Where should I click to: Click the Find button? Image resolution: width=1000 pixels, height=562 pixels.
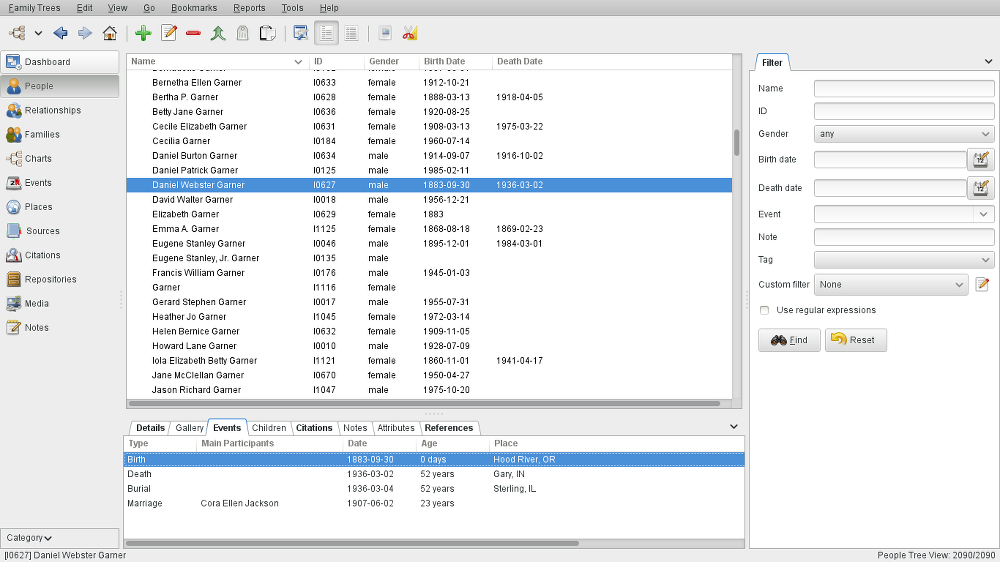tap(789, 340)
